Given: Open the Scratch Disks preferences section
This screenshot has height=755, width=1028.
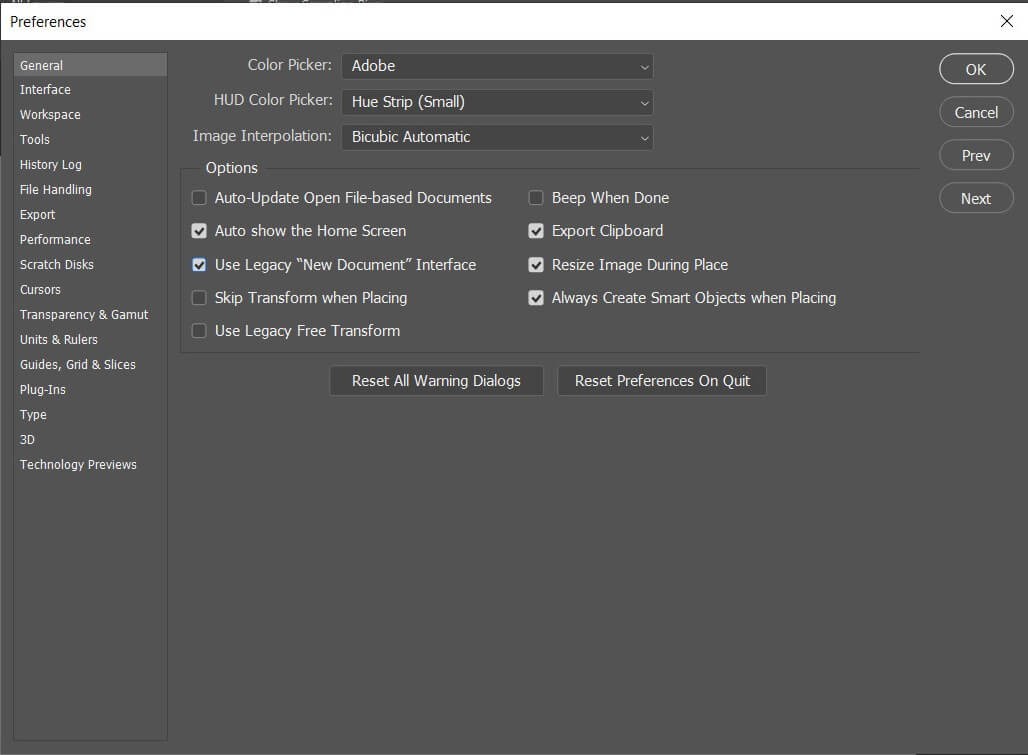Looking at the screenshot, I should point(56,265).
